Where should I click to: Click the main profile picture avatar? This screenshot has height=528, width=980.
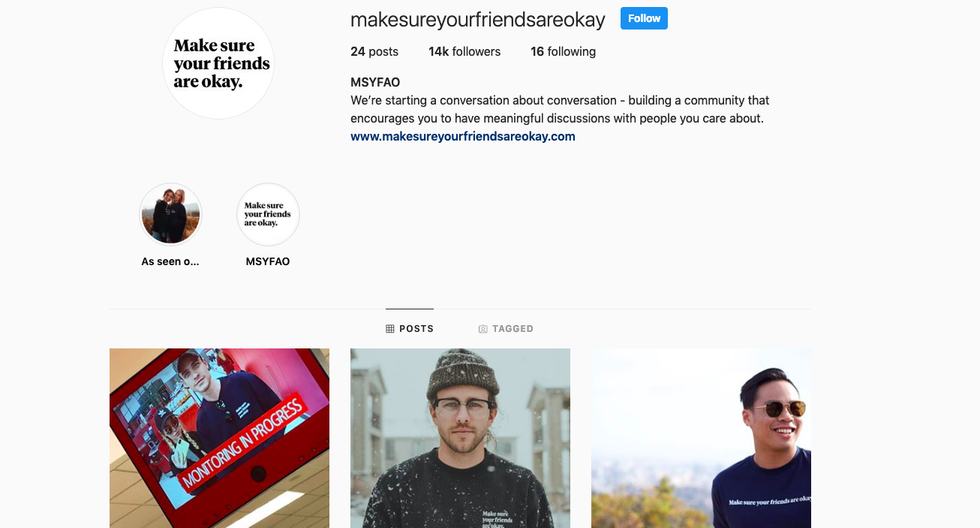(218, 63)
